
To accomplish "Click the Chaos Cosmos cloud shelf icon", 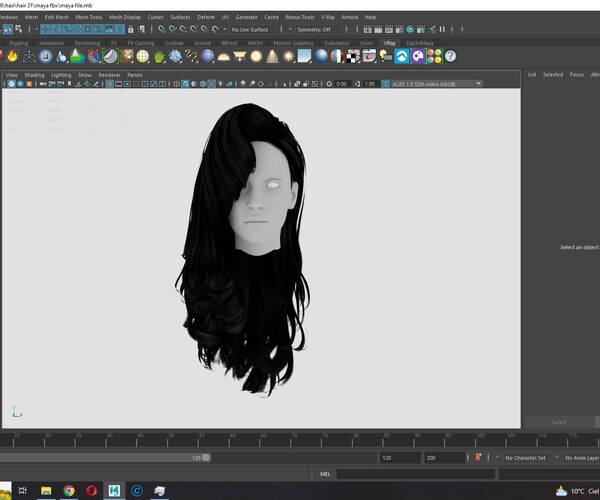I will [401, 56].
